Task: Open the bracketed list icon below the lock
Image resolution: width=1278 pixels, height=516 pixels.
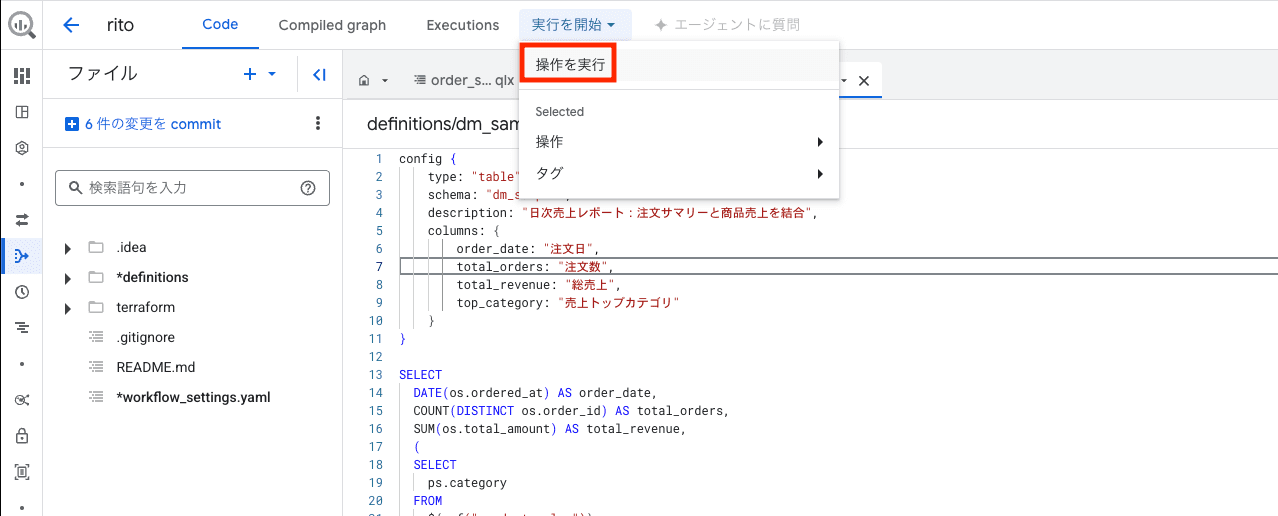Action: [22, 471]
